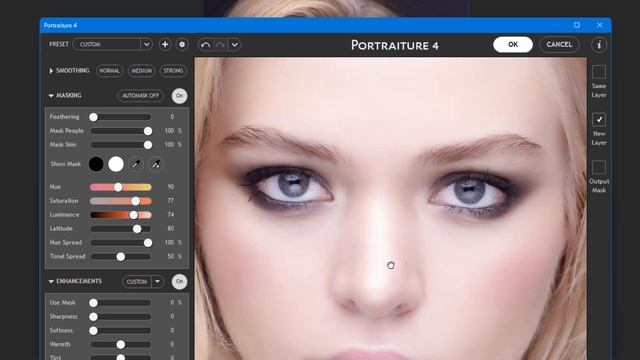Open the info button
The height and width of the screenshot is (360, 640).
599,44
